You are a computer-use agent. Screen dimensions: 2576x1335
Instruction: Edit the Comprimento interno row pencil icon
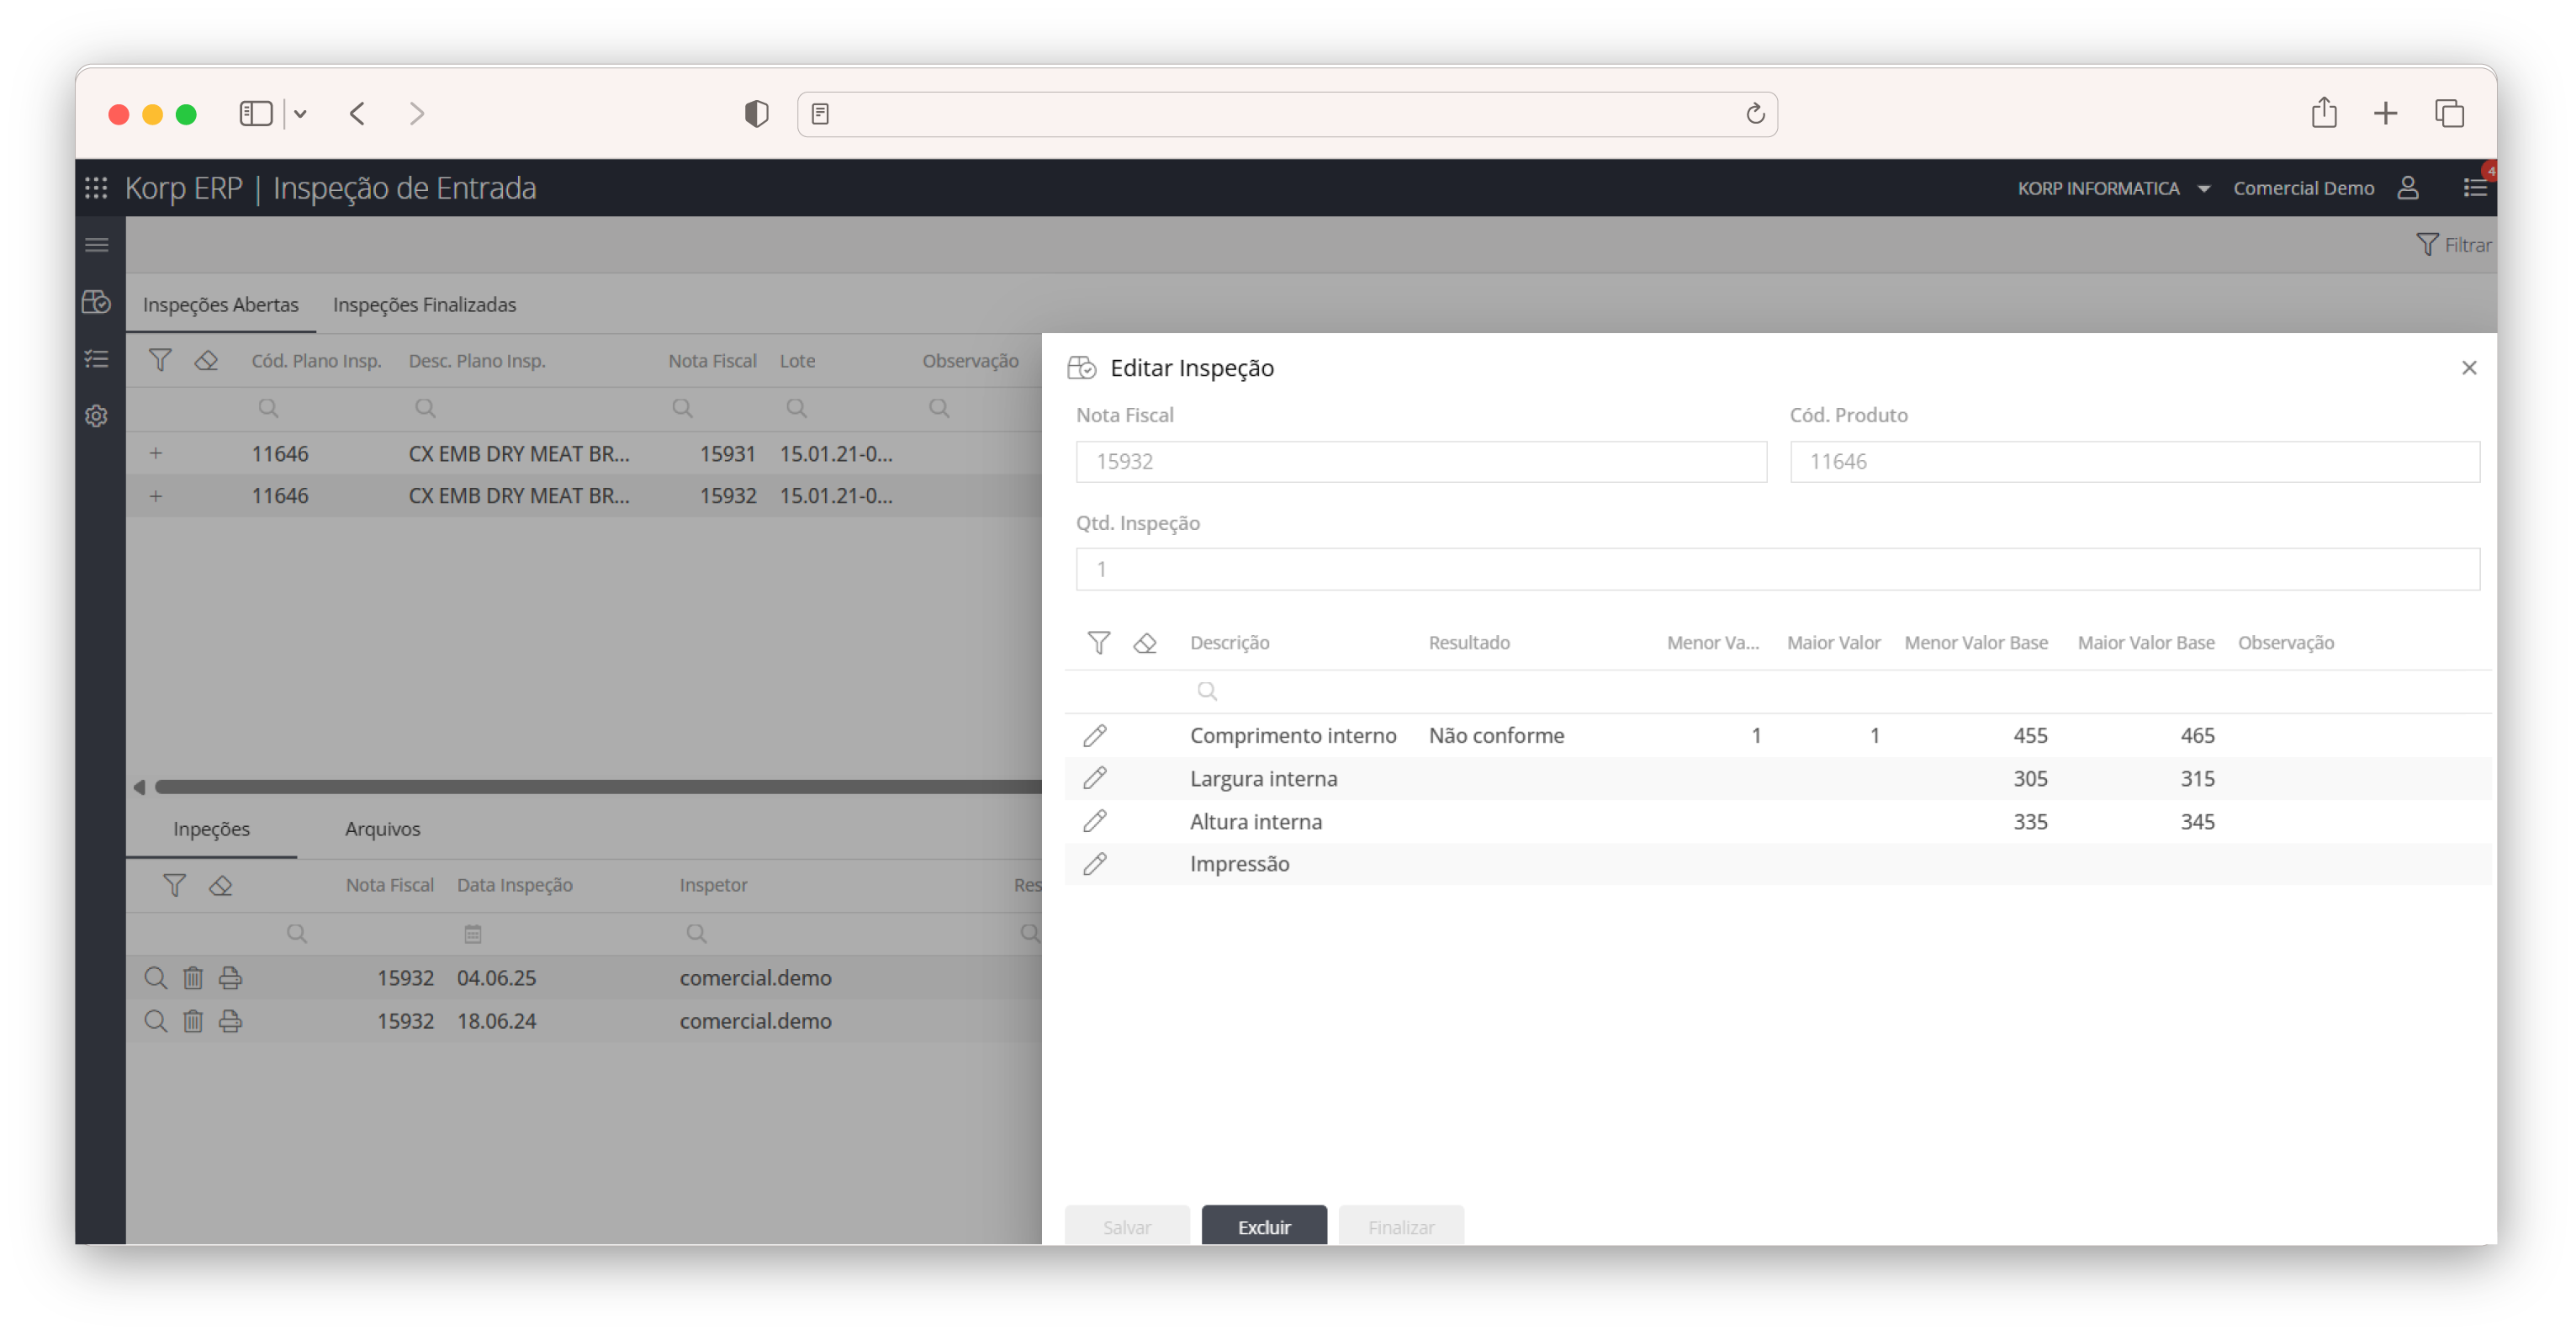pos(1094,736)
